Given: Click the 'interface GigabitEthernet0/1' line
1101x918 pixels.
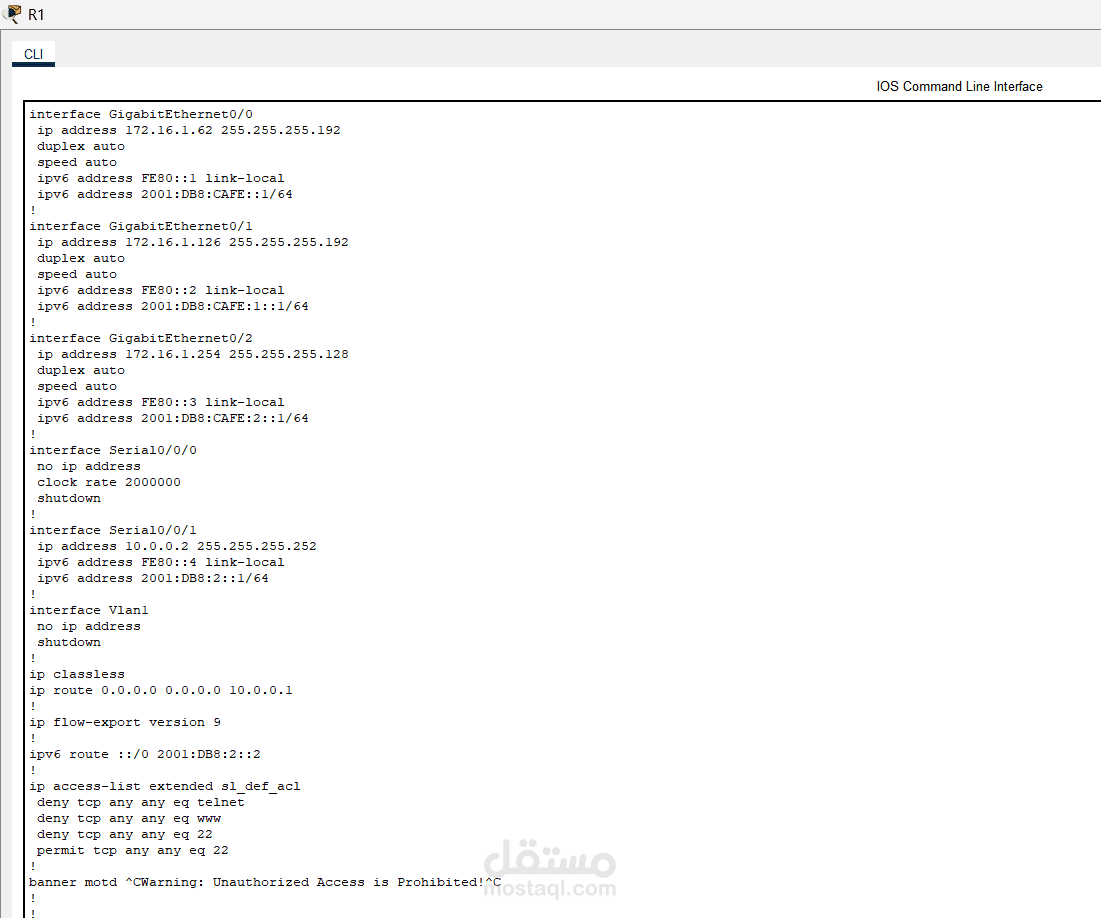Looking at the screenshot, I should 141,226.
